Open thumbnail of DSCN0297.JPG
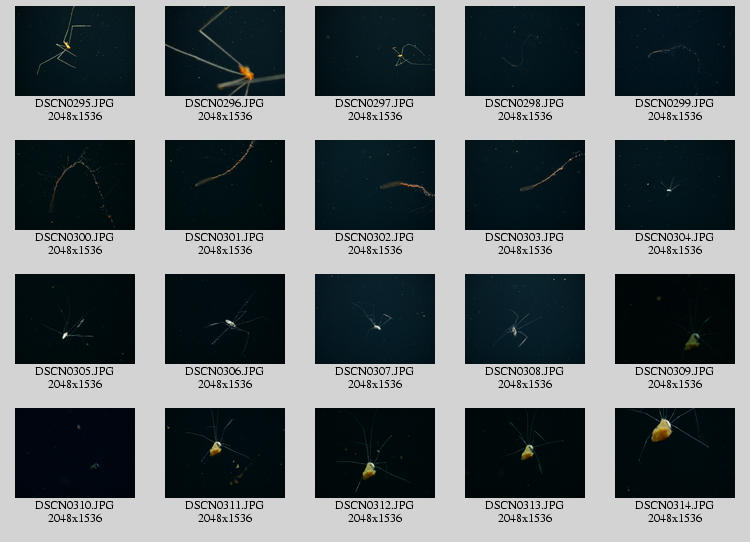 coord(375,51)
